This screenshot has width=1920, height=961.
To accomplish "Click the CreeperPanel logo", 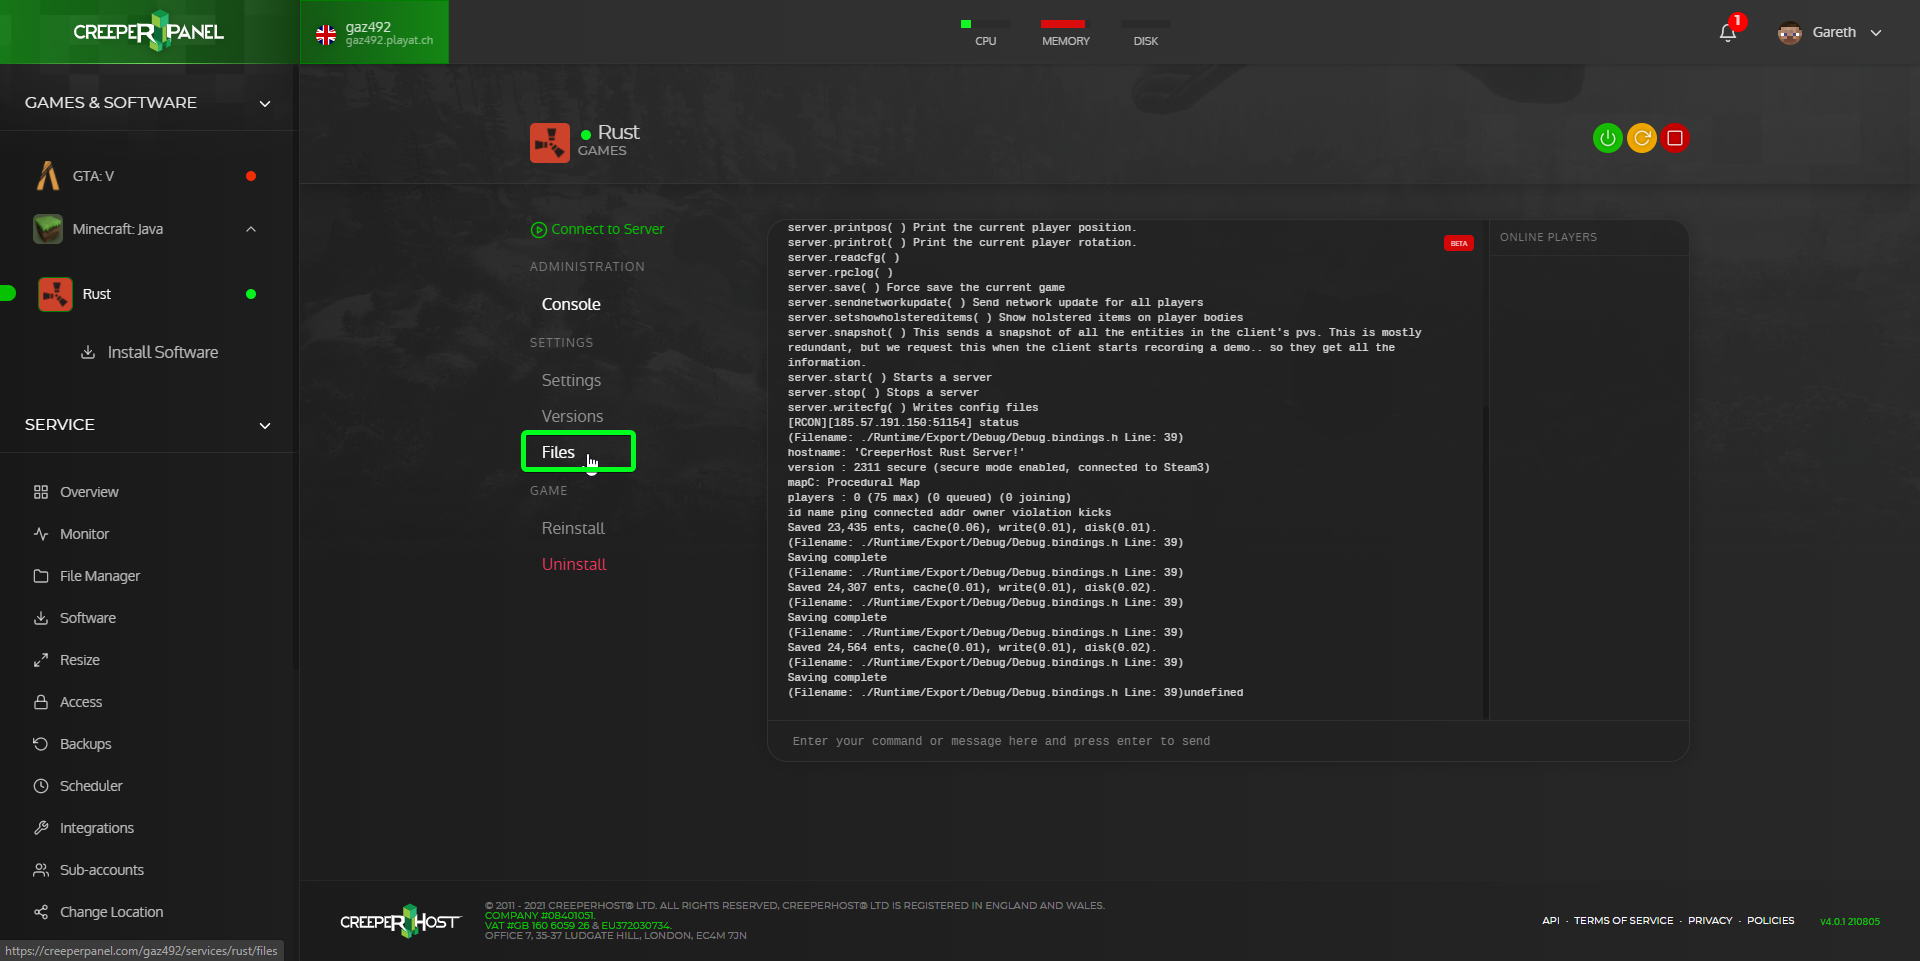I will click(148, 31).
